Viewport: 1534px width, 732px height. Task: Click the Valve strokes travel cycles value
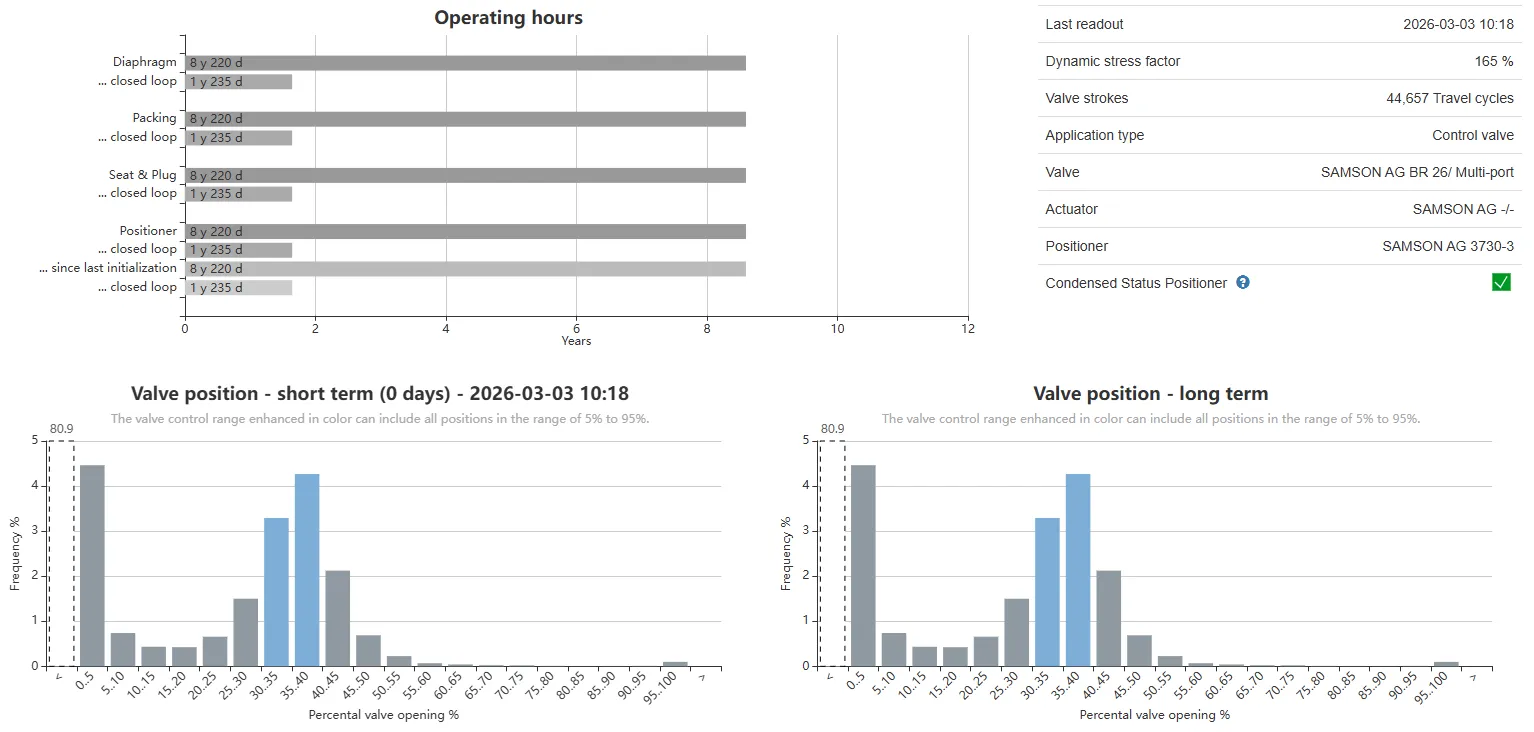point(1449,98)
